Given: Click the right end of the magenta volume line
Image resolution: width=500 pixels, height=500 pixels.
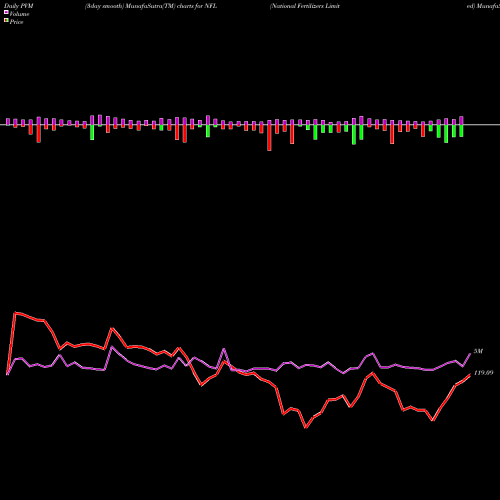Looking at the screenshot, I should (x=470, y=354).
